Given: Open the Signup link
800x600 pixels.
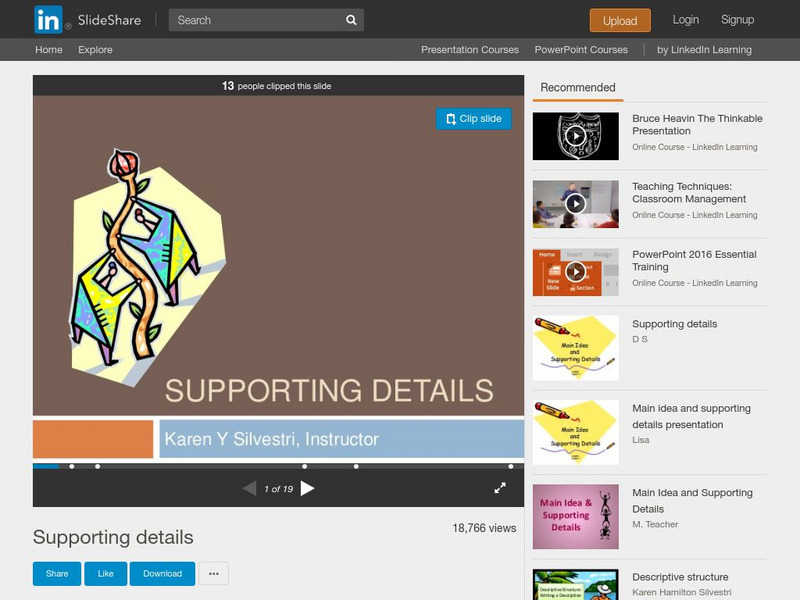Looking at the screenshot, I should 737,20.
